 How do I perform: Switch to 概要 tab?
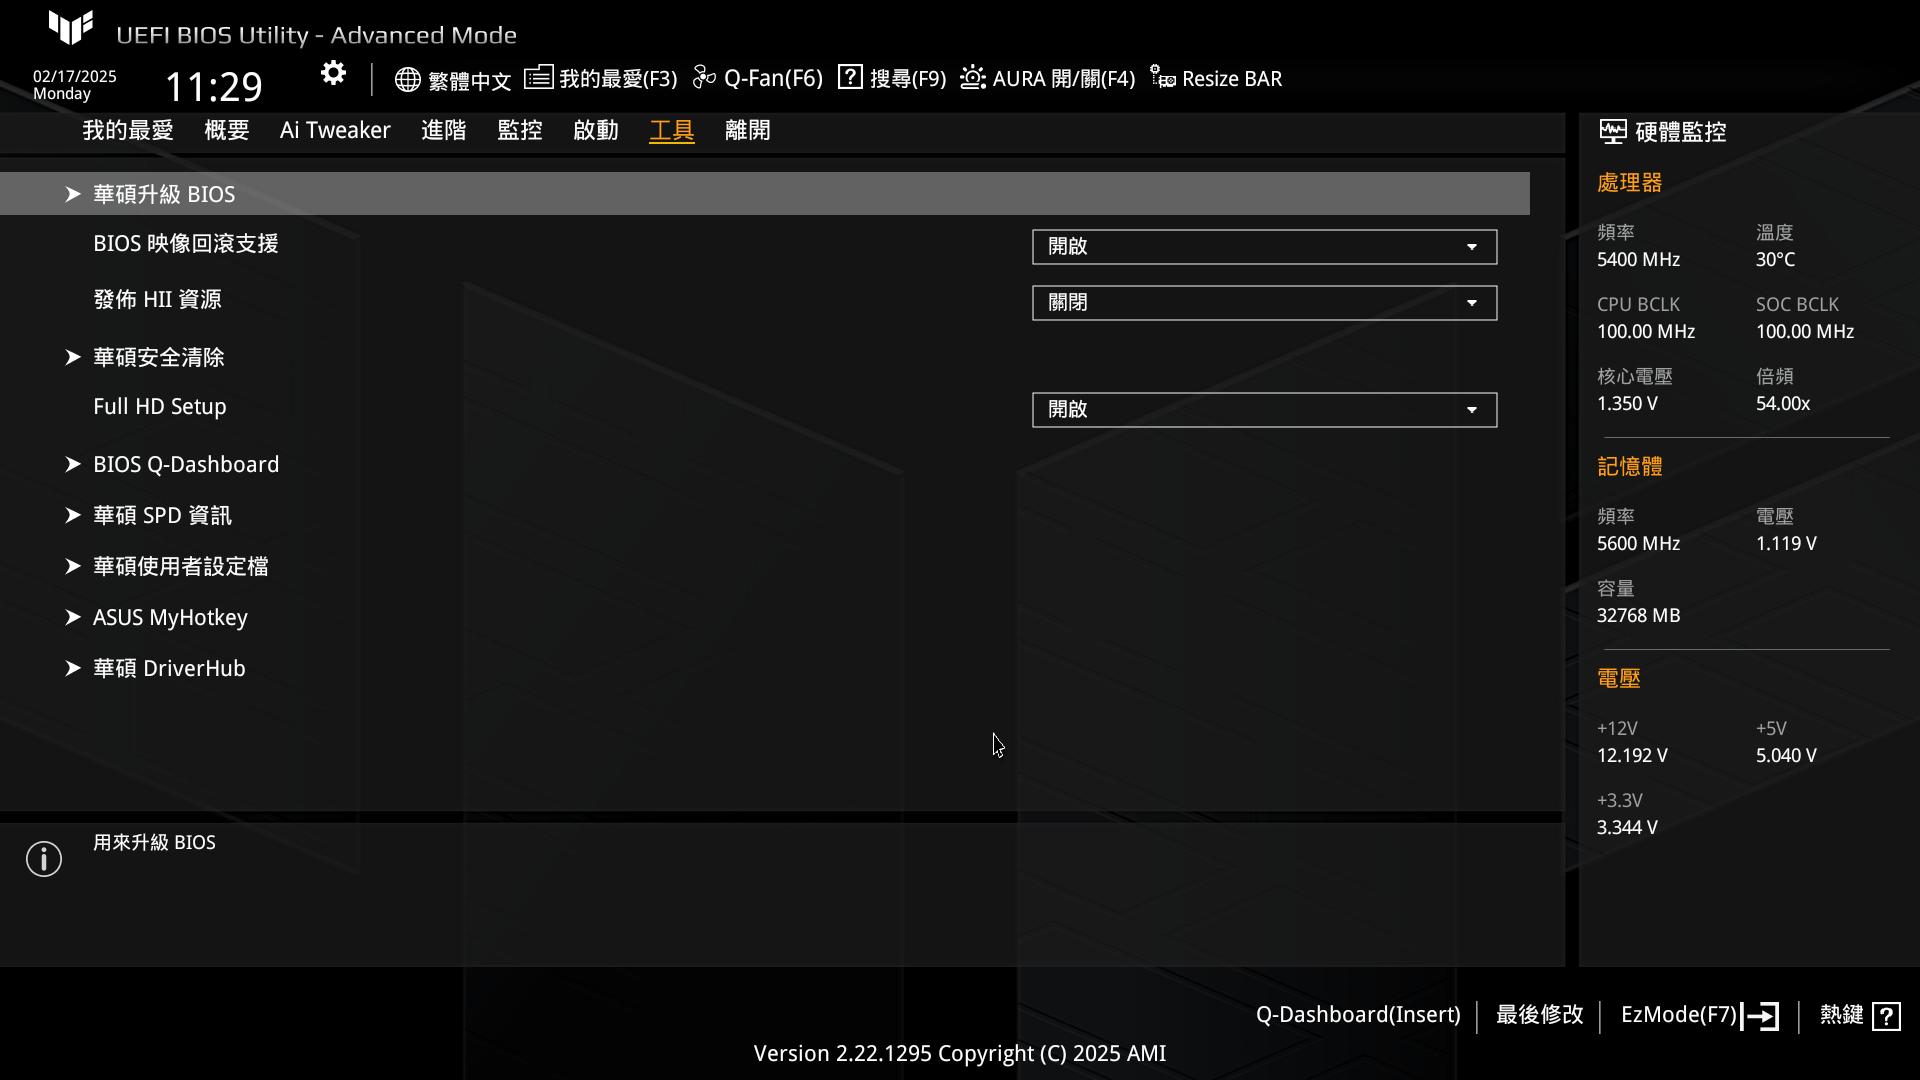pos(227,131)
